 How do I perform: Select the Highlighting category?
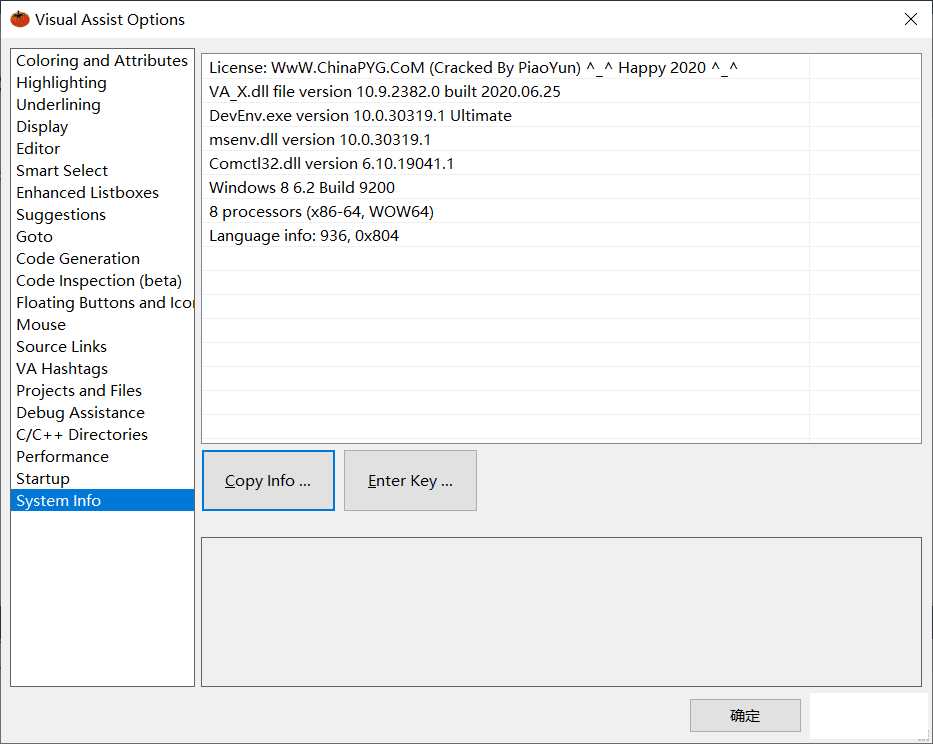pyautogui.click(x=102, y=83)
